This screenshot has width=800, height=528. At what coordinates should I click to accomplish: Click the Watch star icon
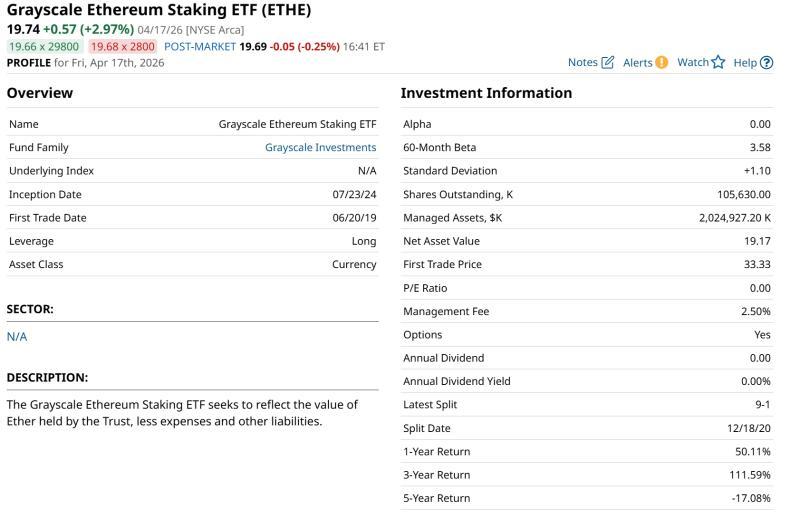pyautogui.click(x=718, y=62)
